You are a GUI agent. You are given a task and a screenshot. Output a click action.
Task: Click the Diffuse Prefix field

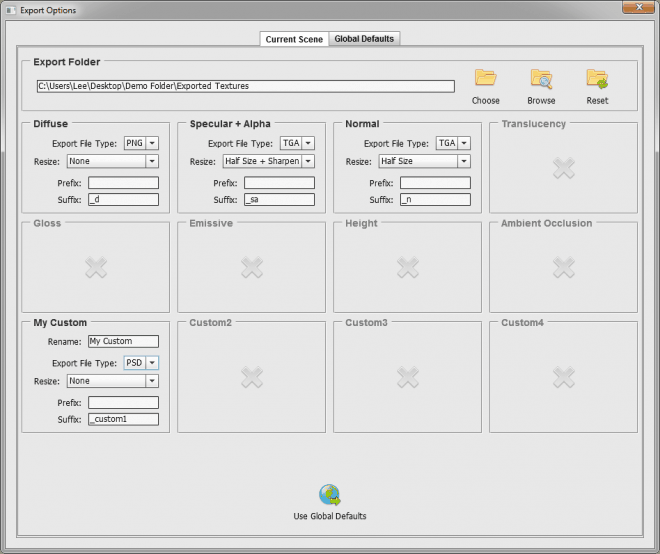(123, 183)
